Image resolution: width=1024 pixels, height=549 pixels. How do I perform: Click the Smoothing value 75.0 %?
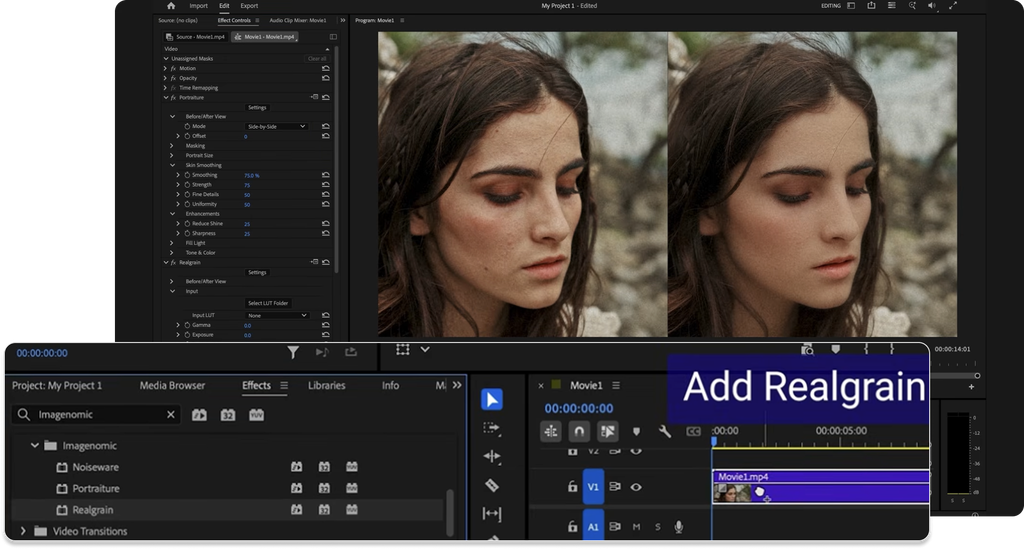251,176
